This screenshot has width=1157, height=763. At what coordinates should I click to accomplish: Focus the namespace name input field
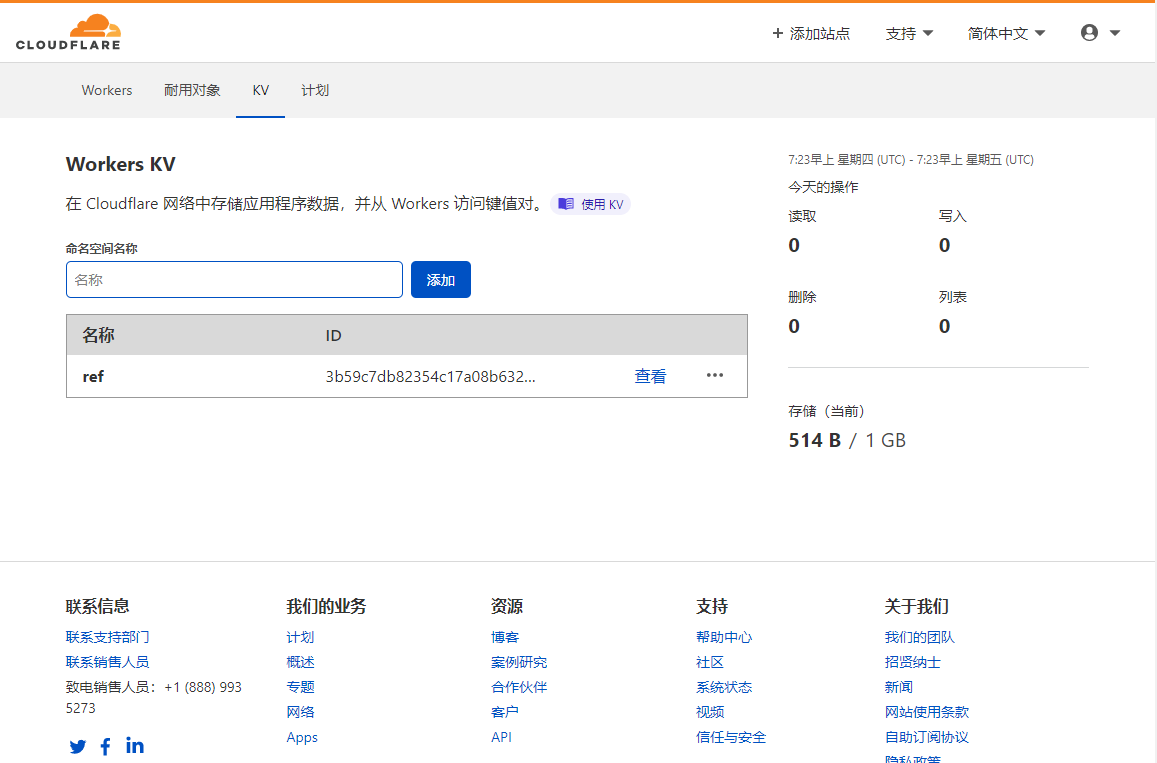(234, 280)
